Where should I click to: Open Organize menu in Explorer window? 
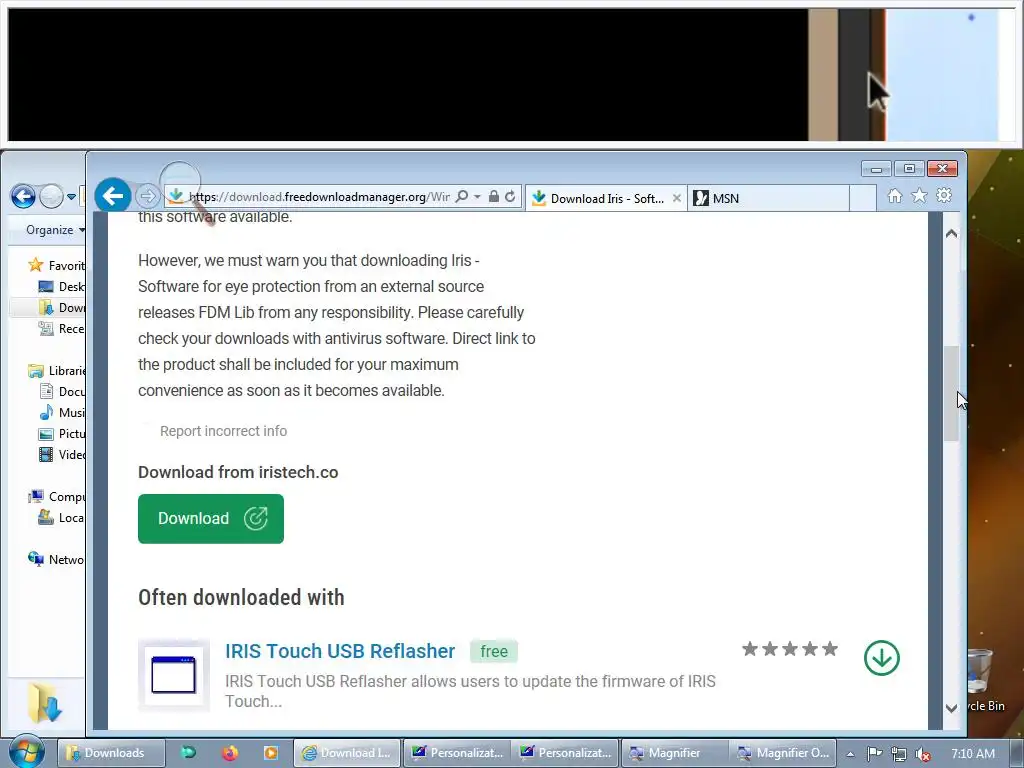click(55, 230)
